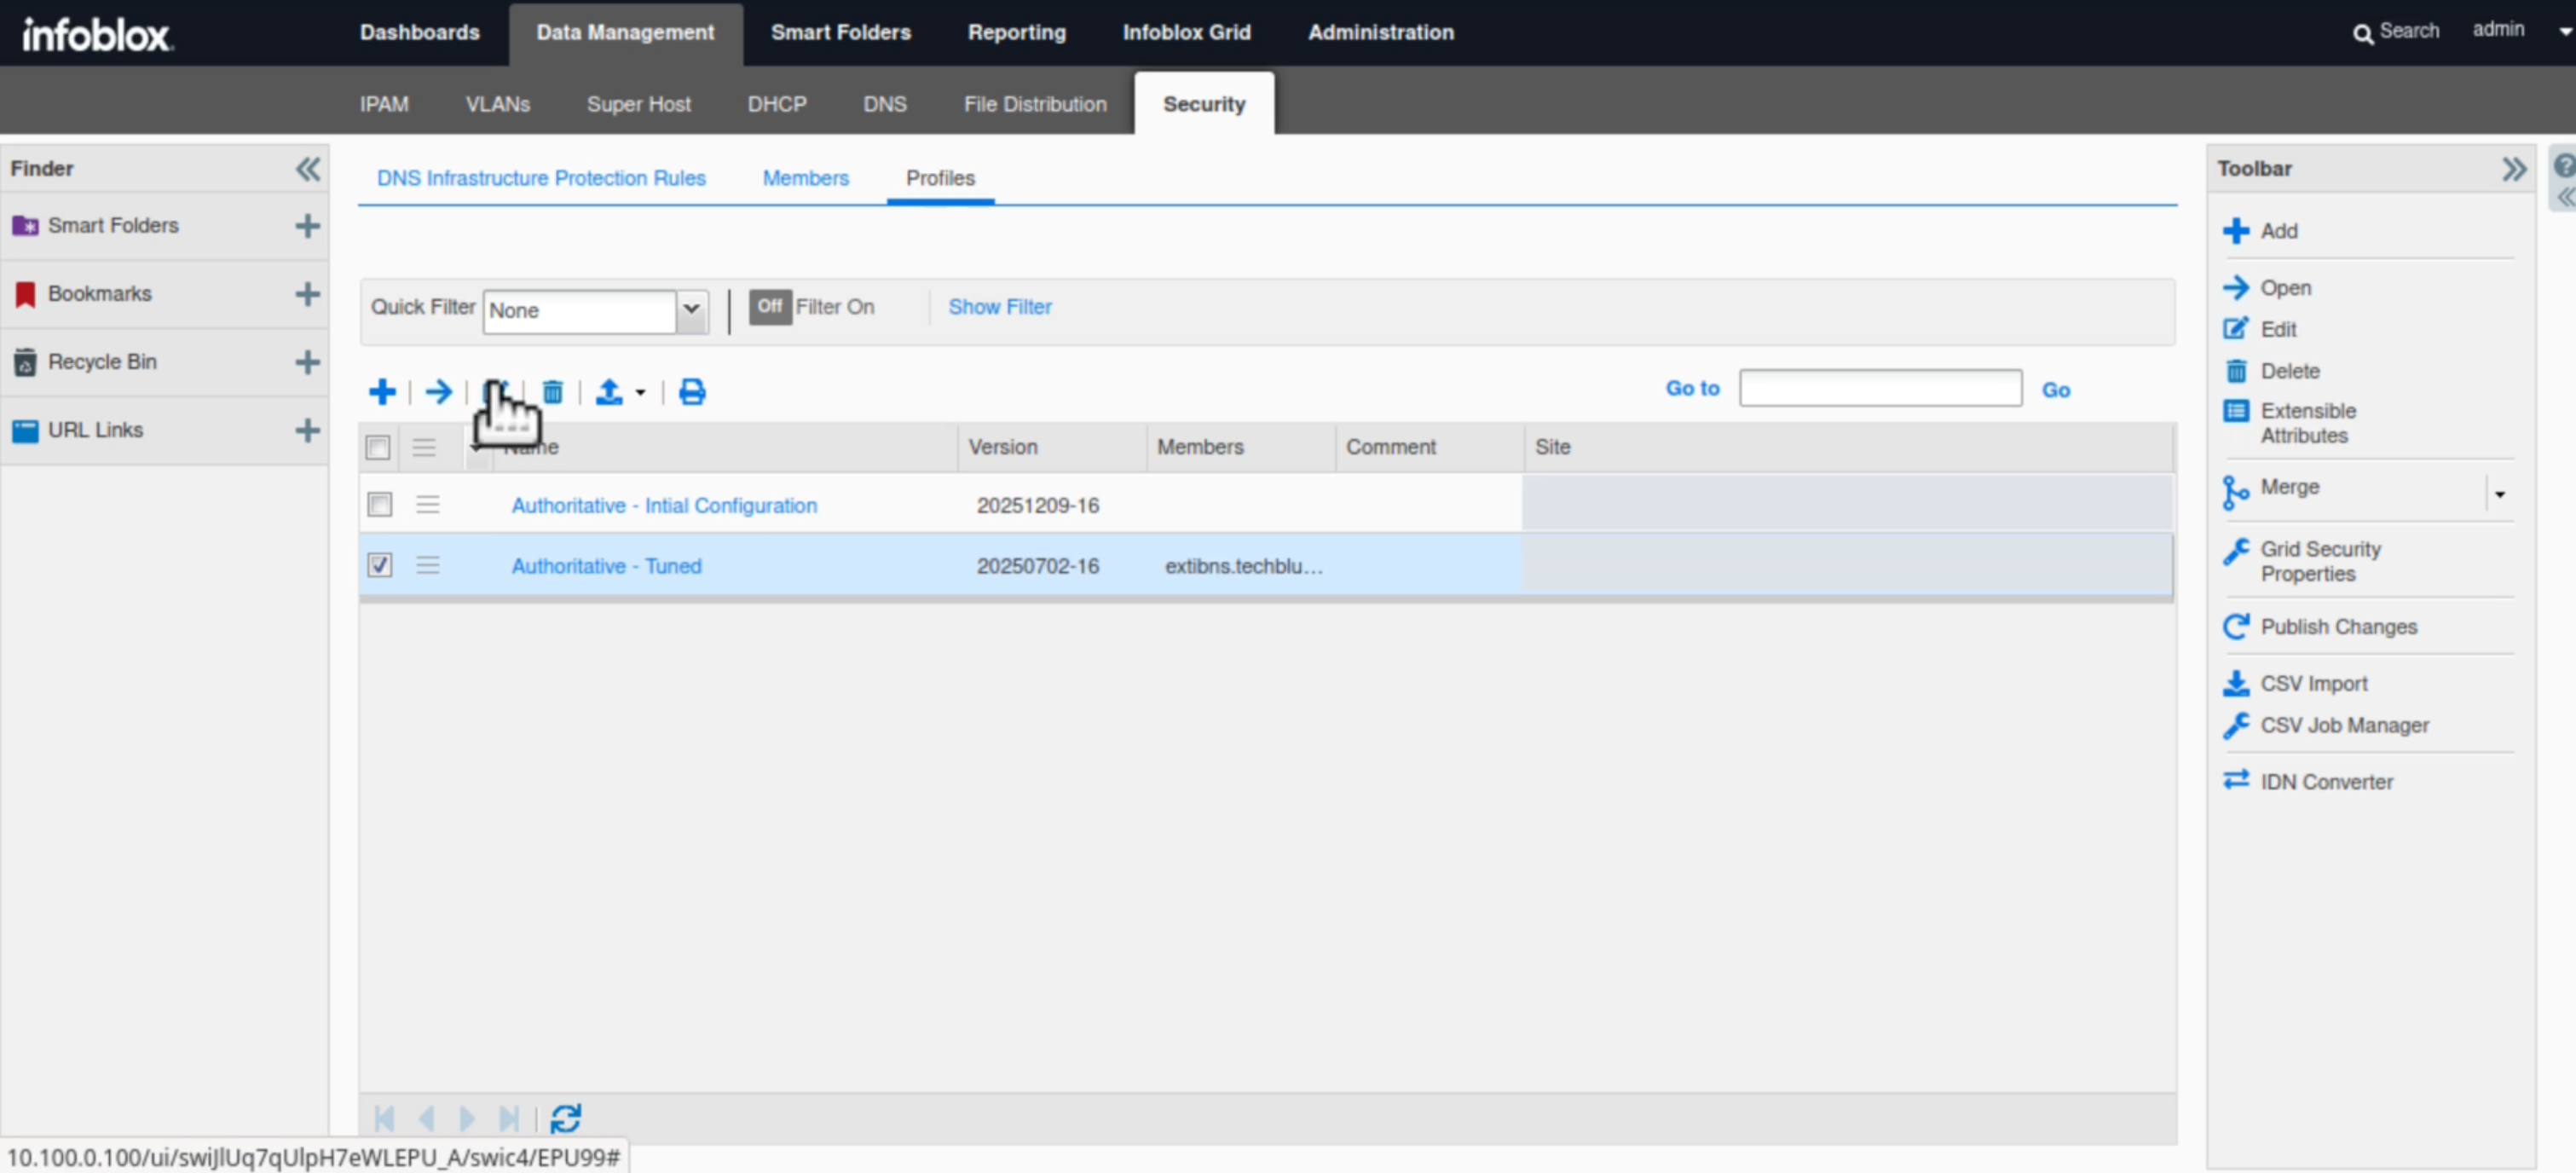Screen dimensions: 2576x1173
Task: Click the blue Add plus icon above table
Action: (382, 392)
